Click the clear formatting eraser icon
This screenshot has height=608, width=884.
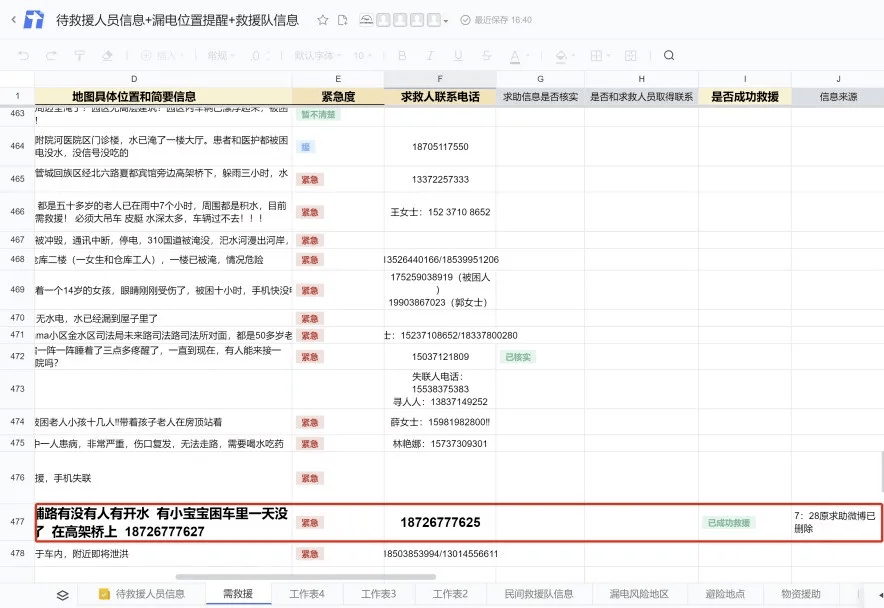click(107, 55)
